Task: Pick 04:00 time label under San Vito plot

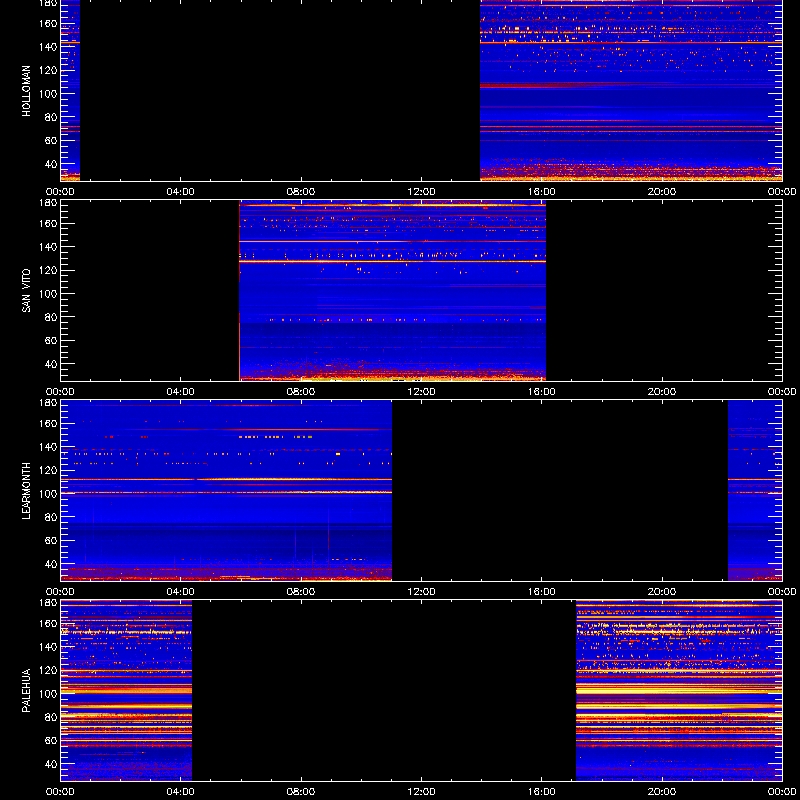Action: coord(181,392)
